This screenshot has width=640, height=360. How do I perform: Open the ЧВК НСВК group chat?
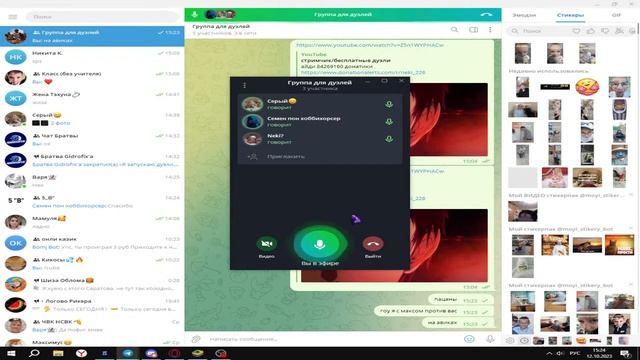pos(92,325)
